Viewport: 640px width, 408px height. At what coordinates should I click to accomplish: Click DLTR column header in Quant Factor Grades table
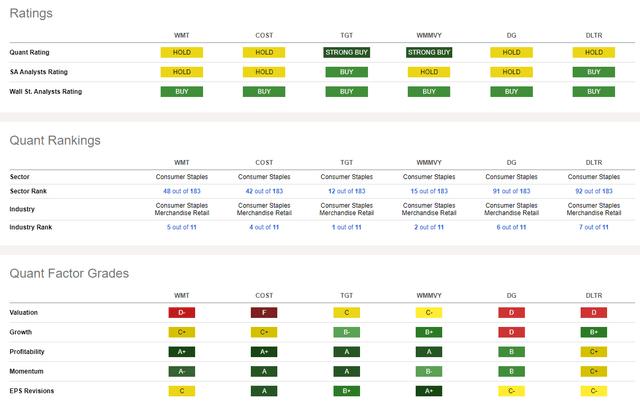pyautogui.click(x=594, y=295)
